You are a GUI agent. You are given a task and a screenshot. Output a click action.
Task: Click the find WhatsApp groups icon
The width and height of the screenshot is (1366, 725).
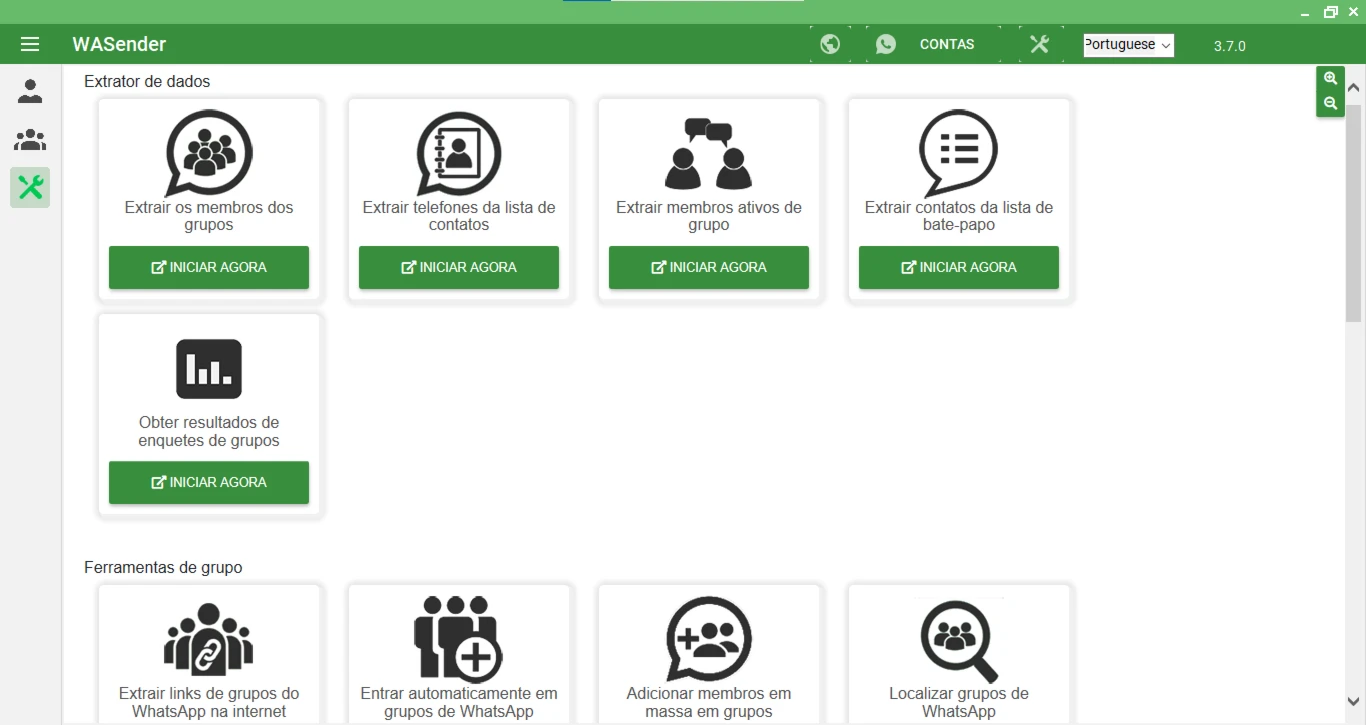pyautogui.click(x=959, y=639)
